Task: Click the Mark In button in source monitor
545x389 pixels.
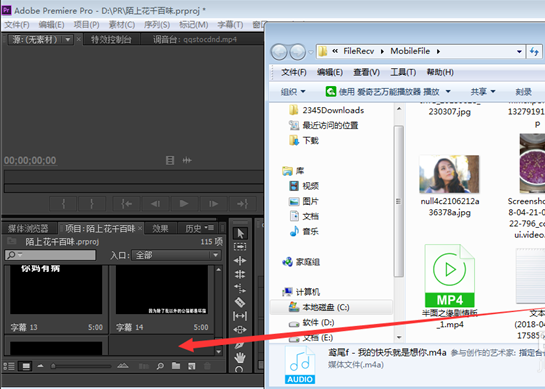Action: click(64, 204)
